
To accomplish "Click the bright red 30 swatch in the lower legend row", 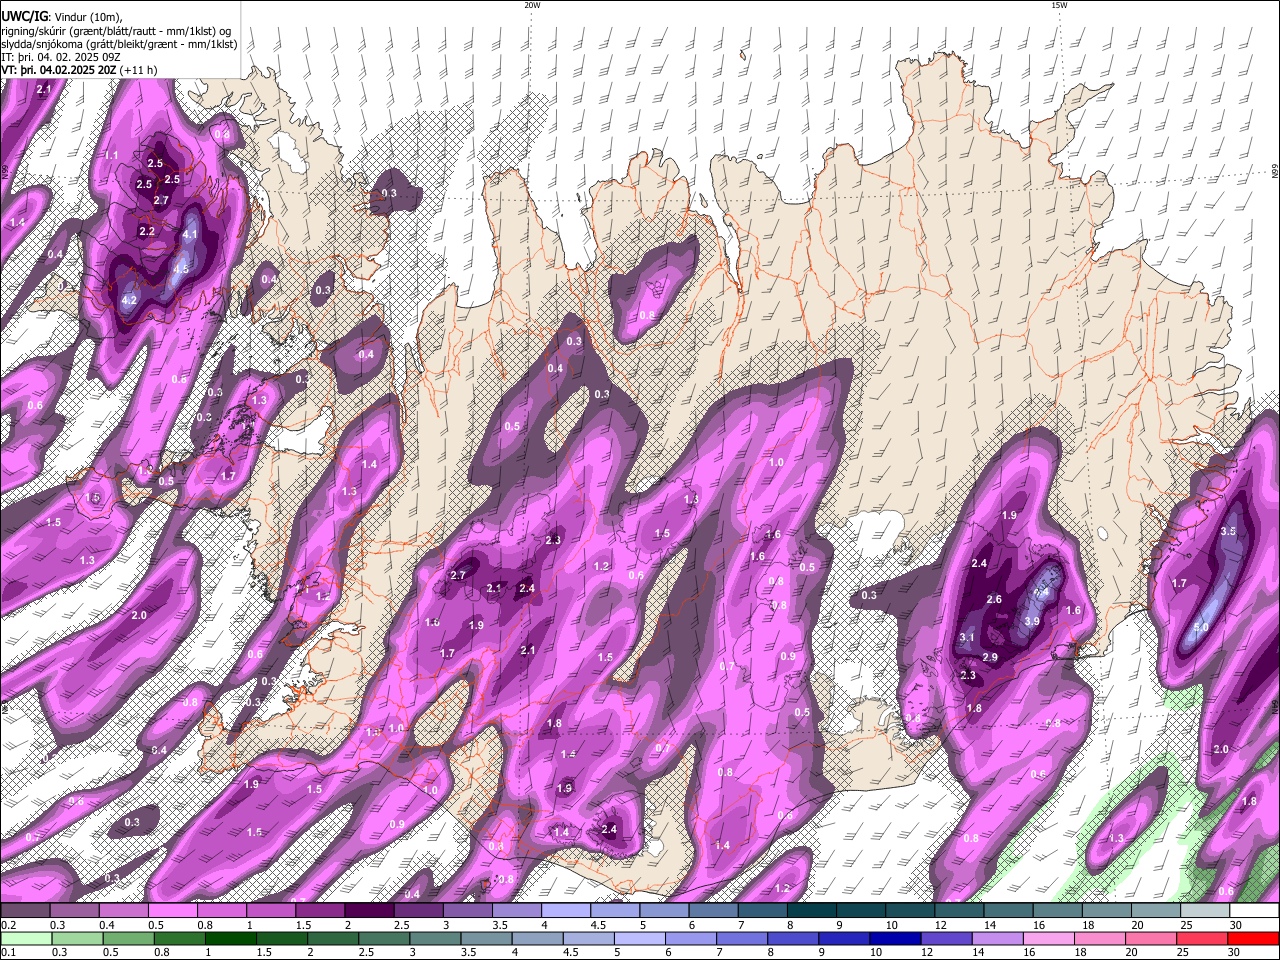I will [x=1252, y=938].
